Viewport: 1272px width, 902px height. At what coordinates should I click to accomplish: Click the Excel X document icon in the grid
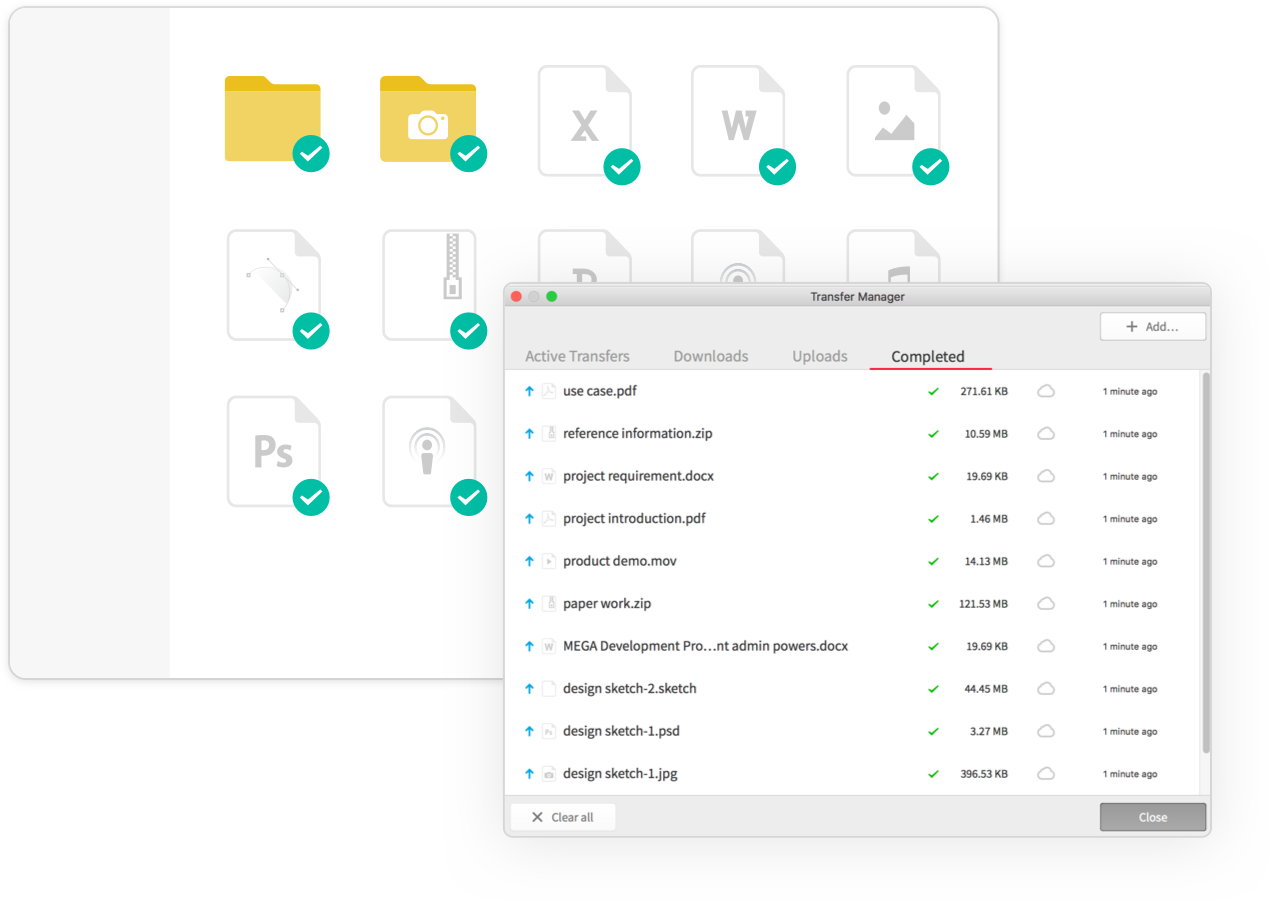click(584, 120)
